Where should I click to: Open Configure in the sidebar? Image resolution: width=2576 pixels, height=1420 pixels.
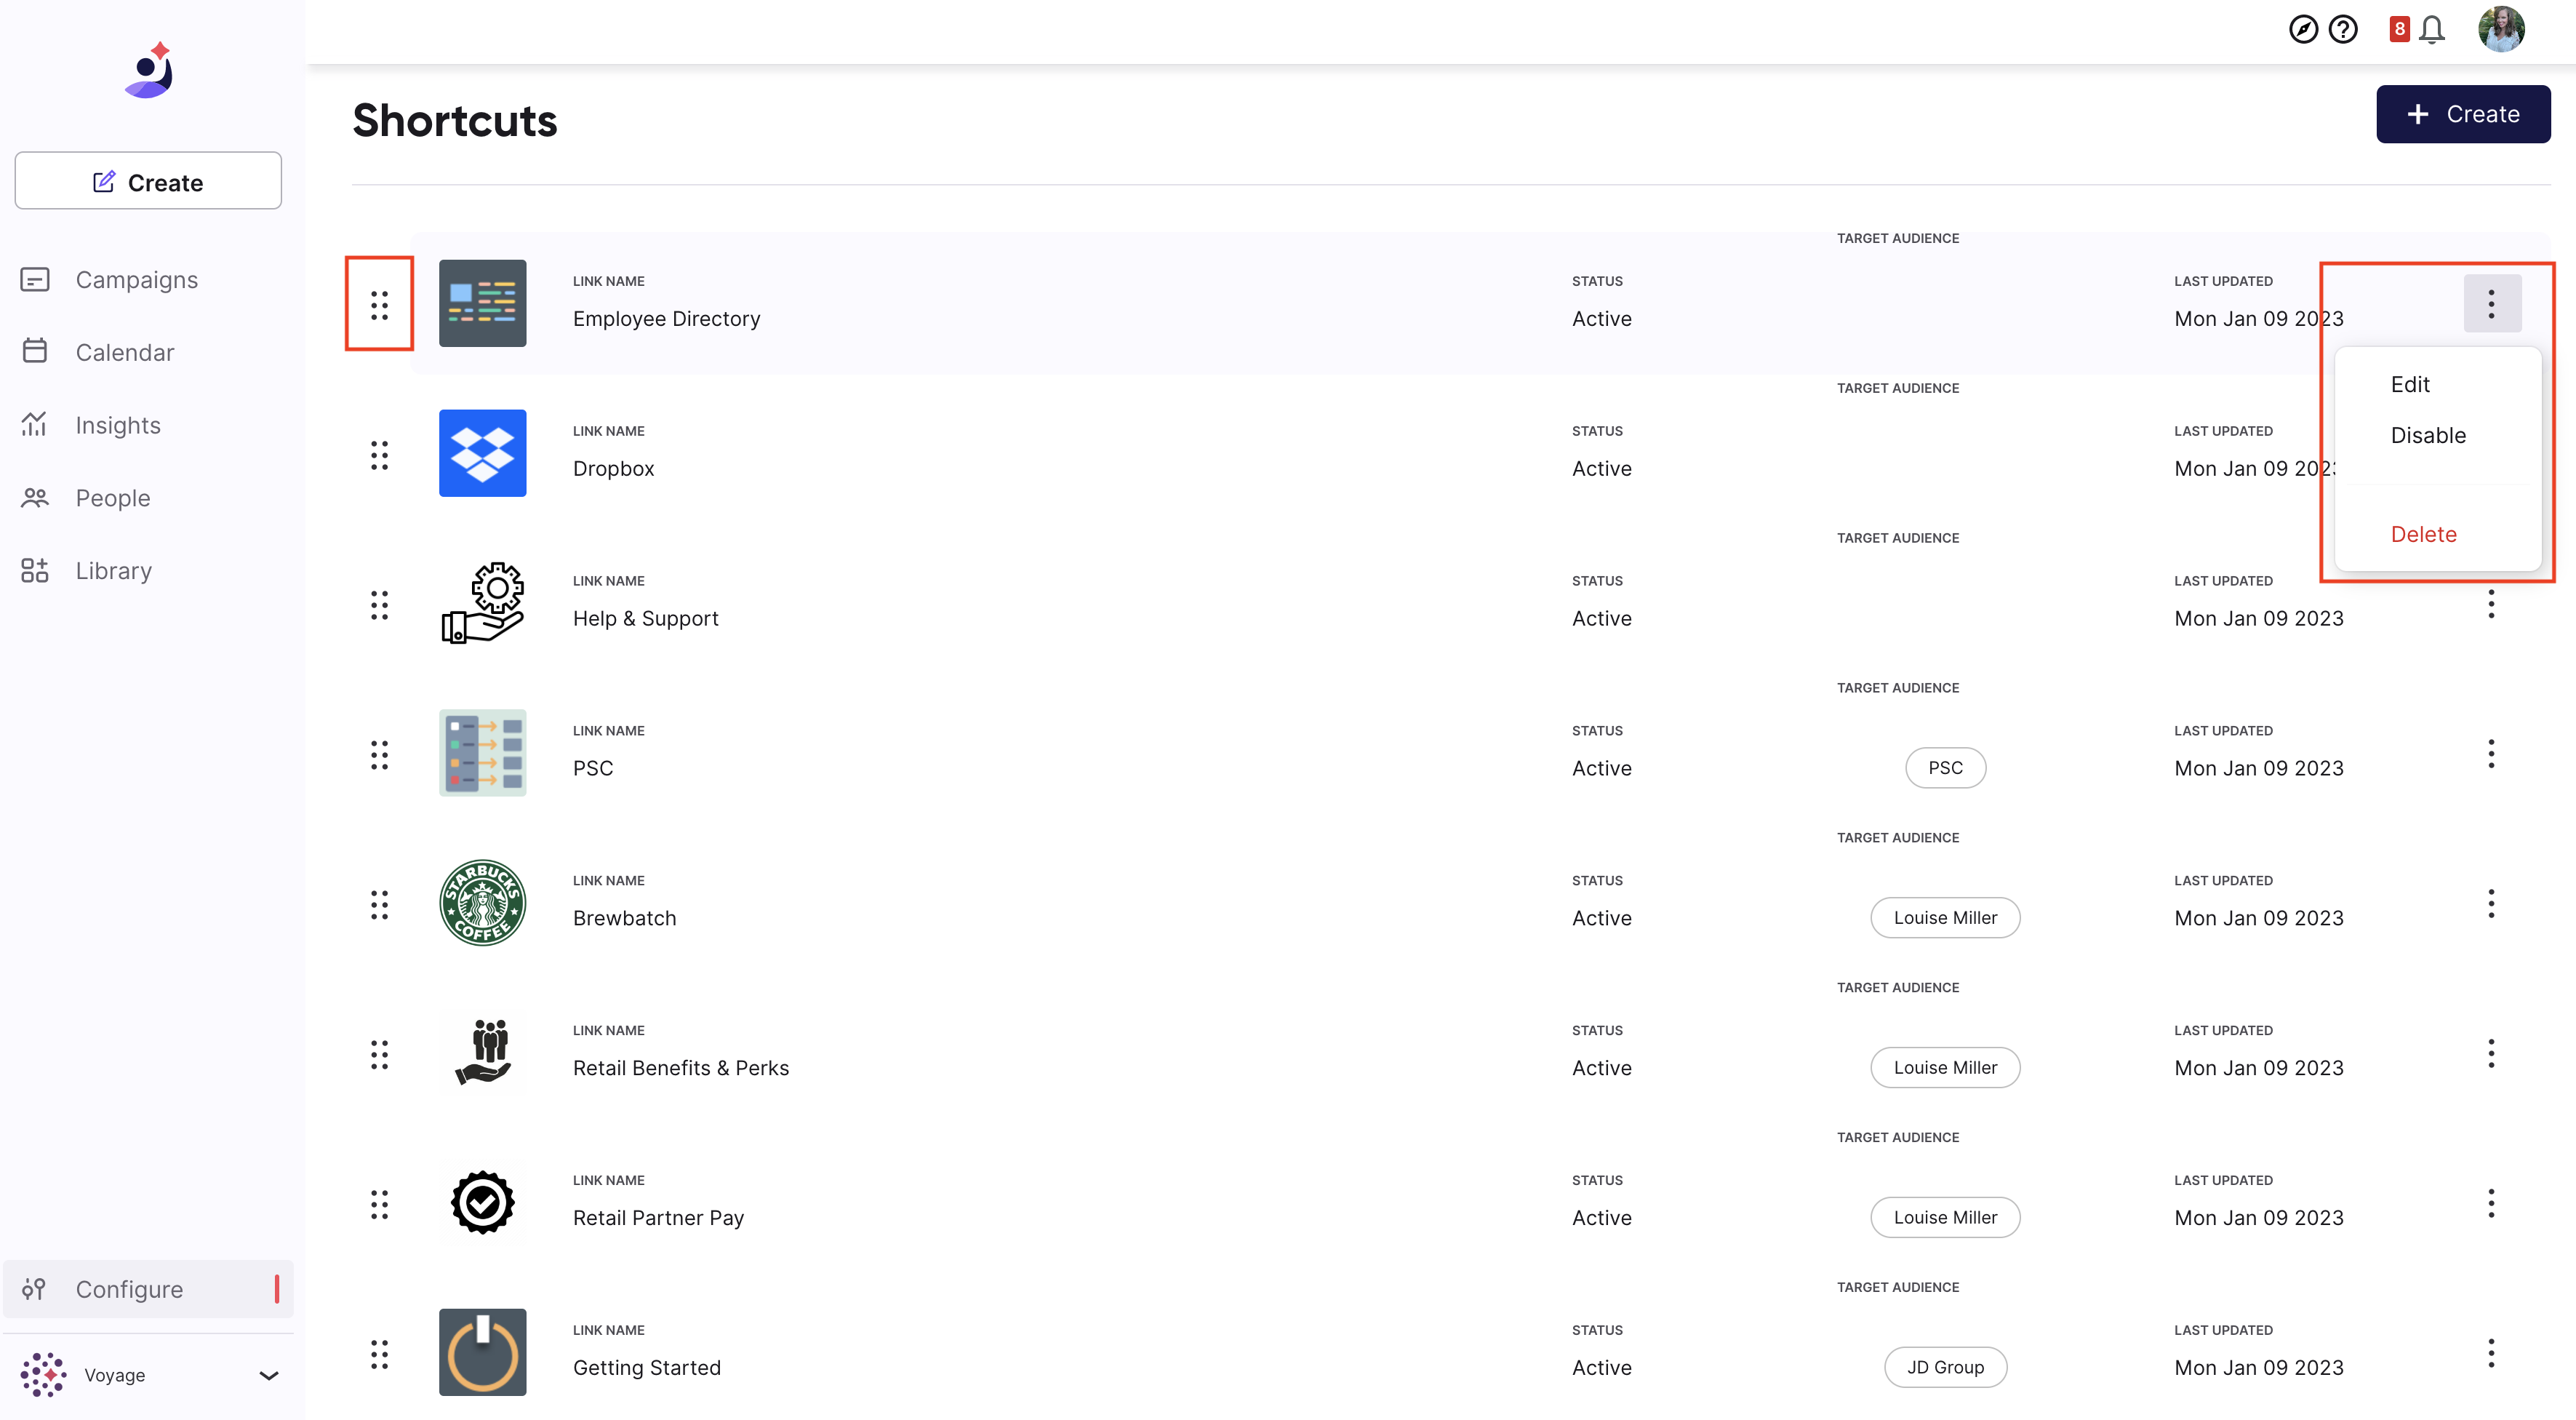pos(148,1289)
